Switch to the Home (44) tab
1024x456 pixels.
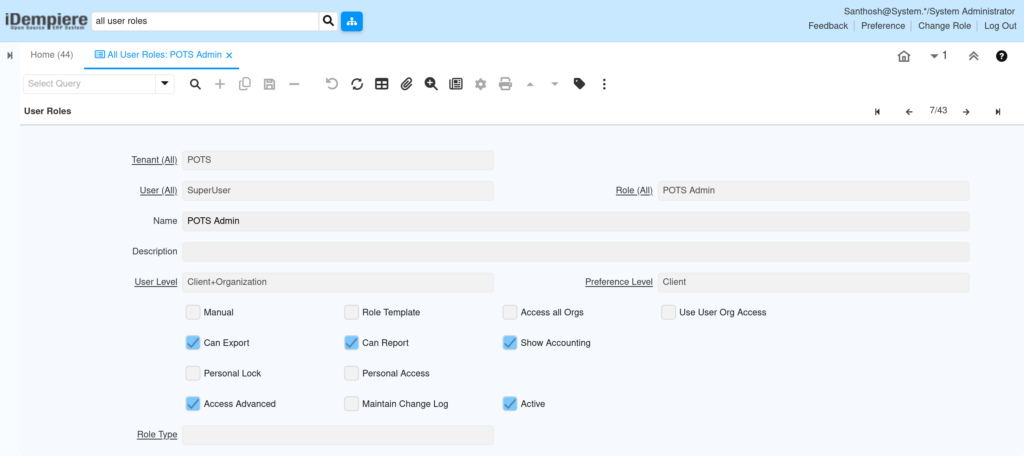click(52, 55)
